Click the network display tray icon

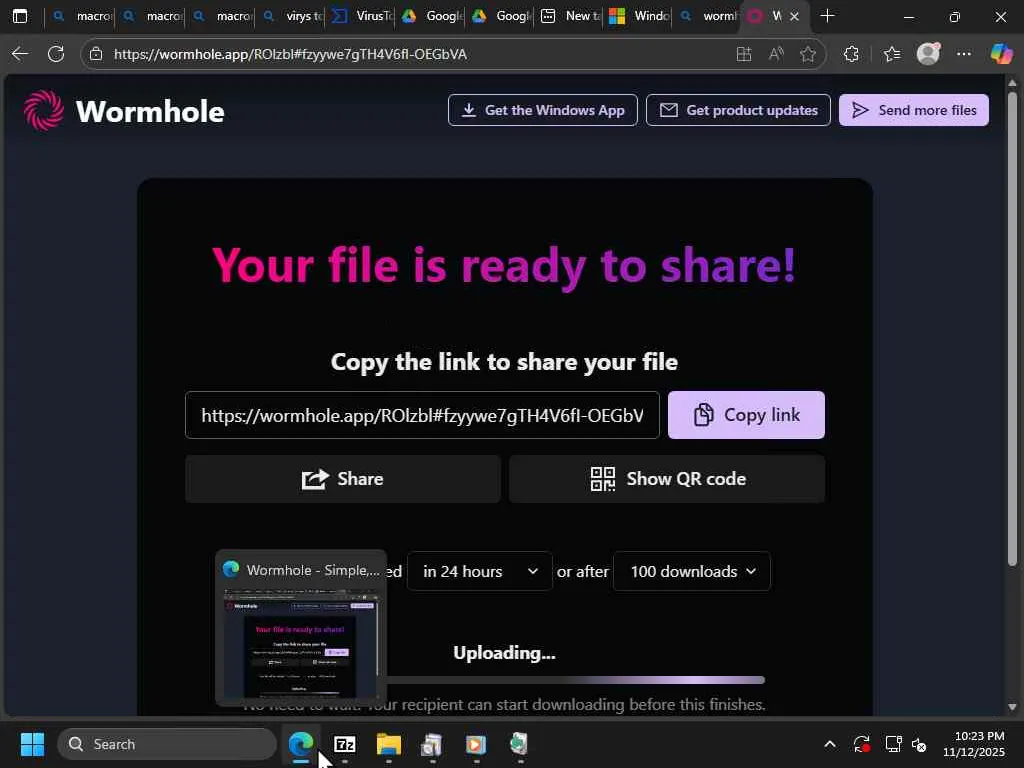(x=893, y=744)
